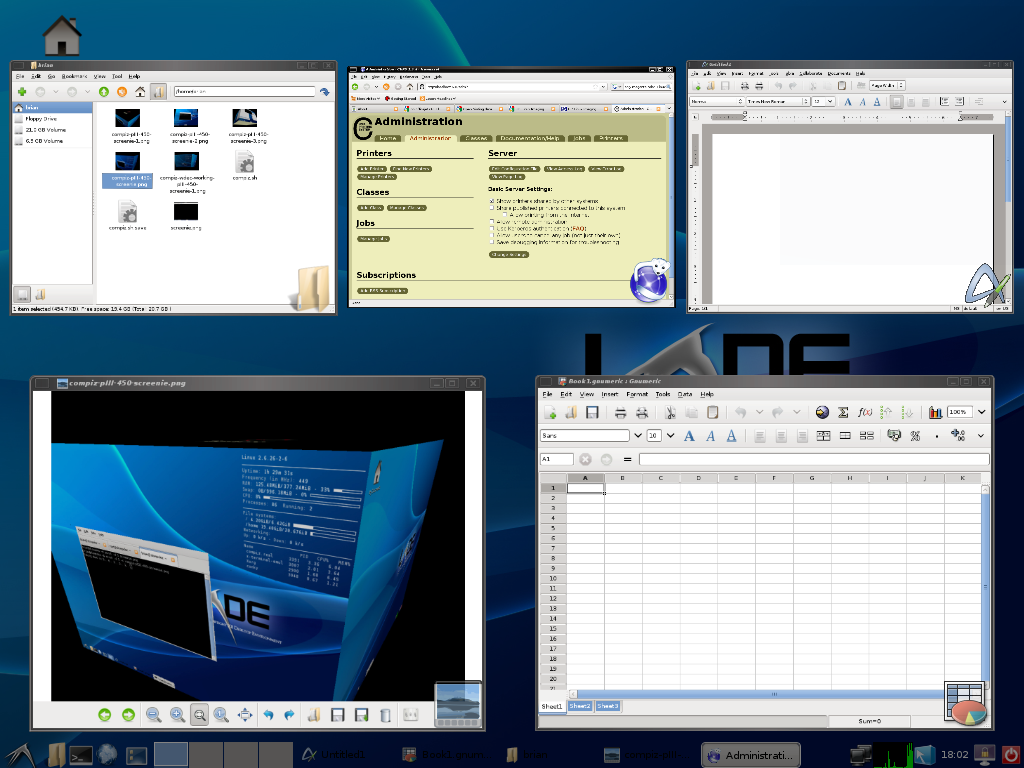Click the percent format icon in Gnumeric
The height and width of the screenshot is (768, 1024).
click(x=915, y=436)
